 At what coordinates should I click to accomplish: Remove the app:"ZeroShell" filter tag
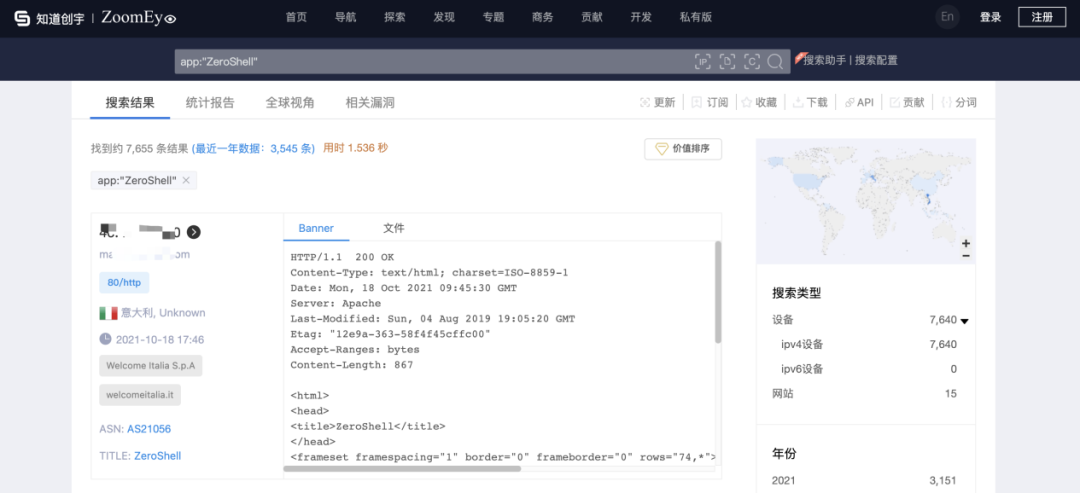pos(186,180)
